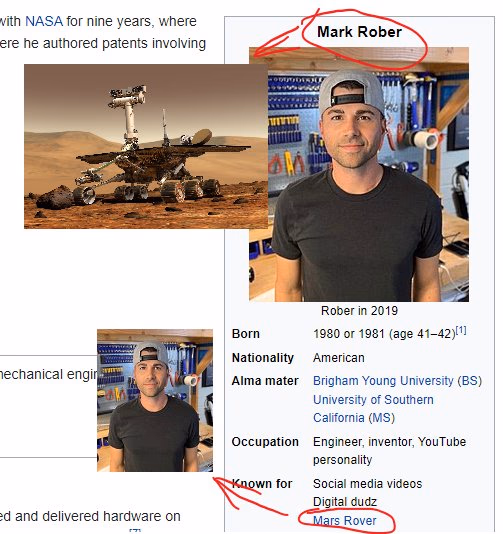Click the 'Social media videos' text
The height and width of the screenshot is (534, 503).
[x=367, y=484]
